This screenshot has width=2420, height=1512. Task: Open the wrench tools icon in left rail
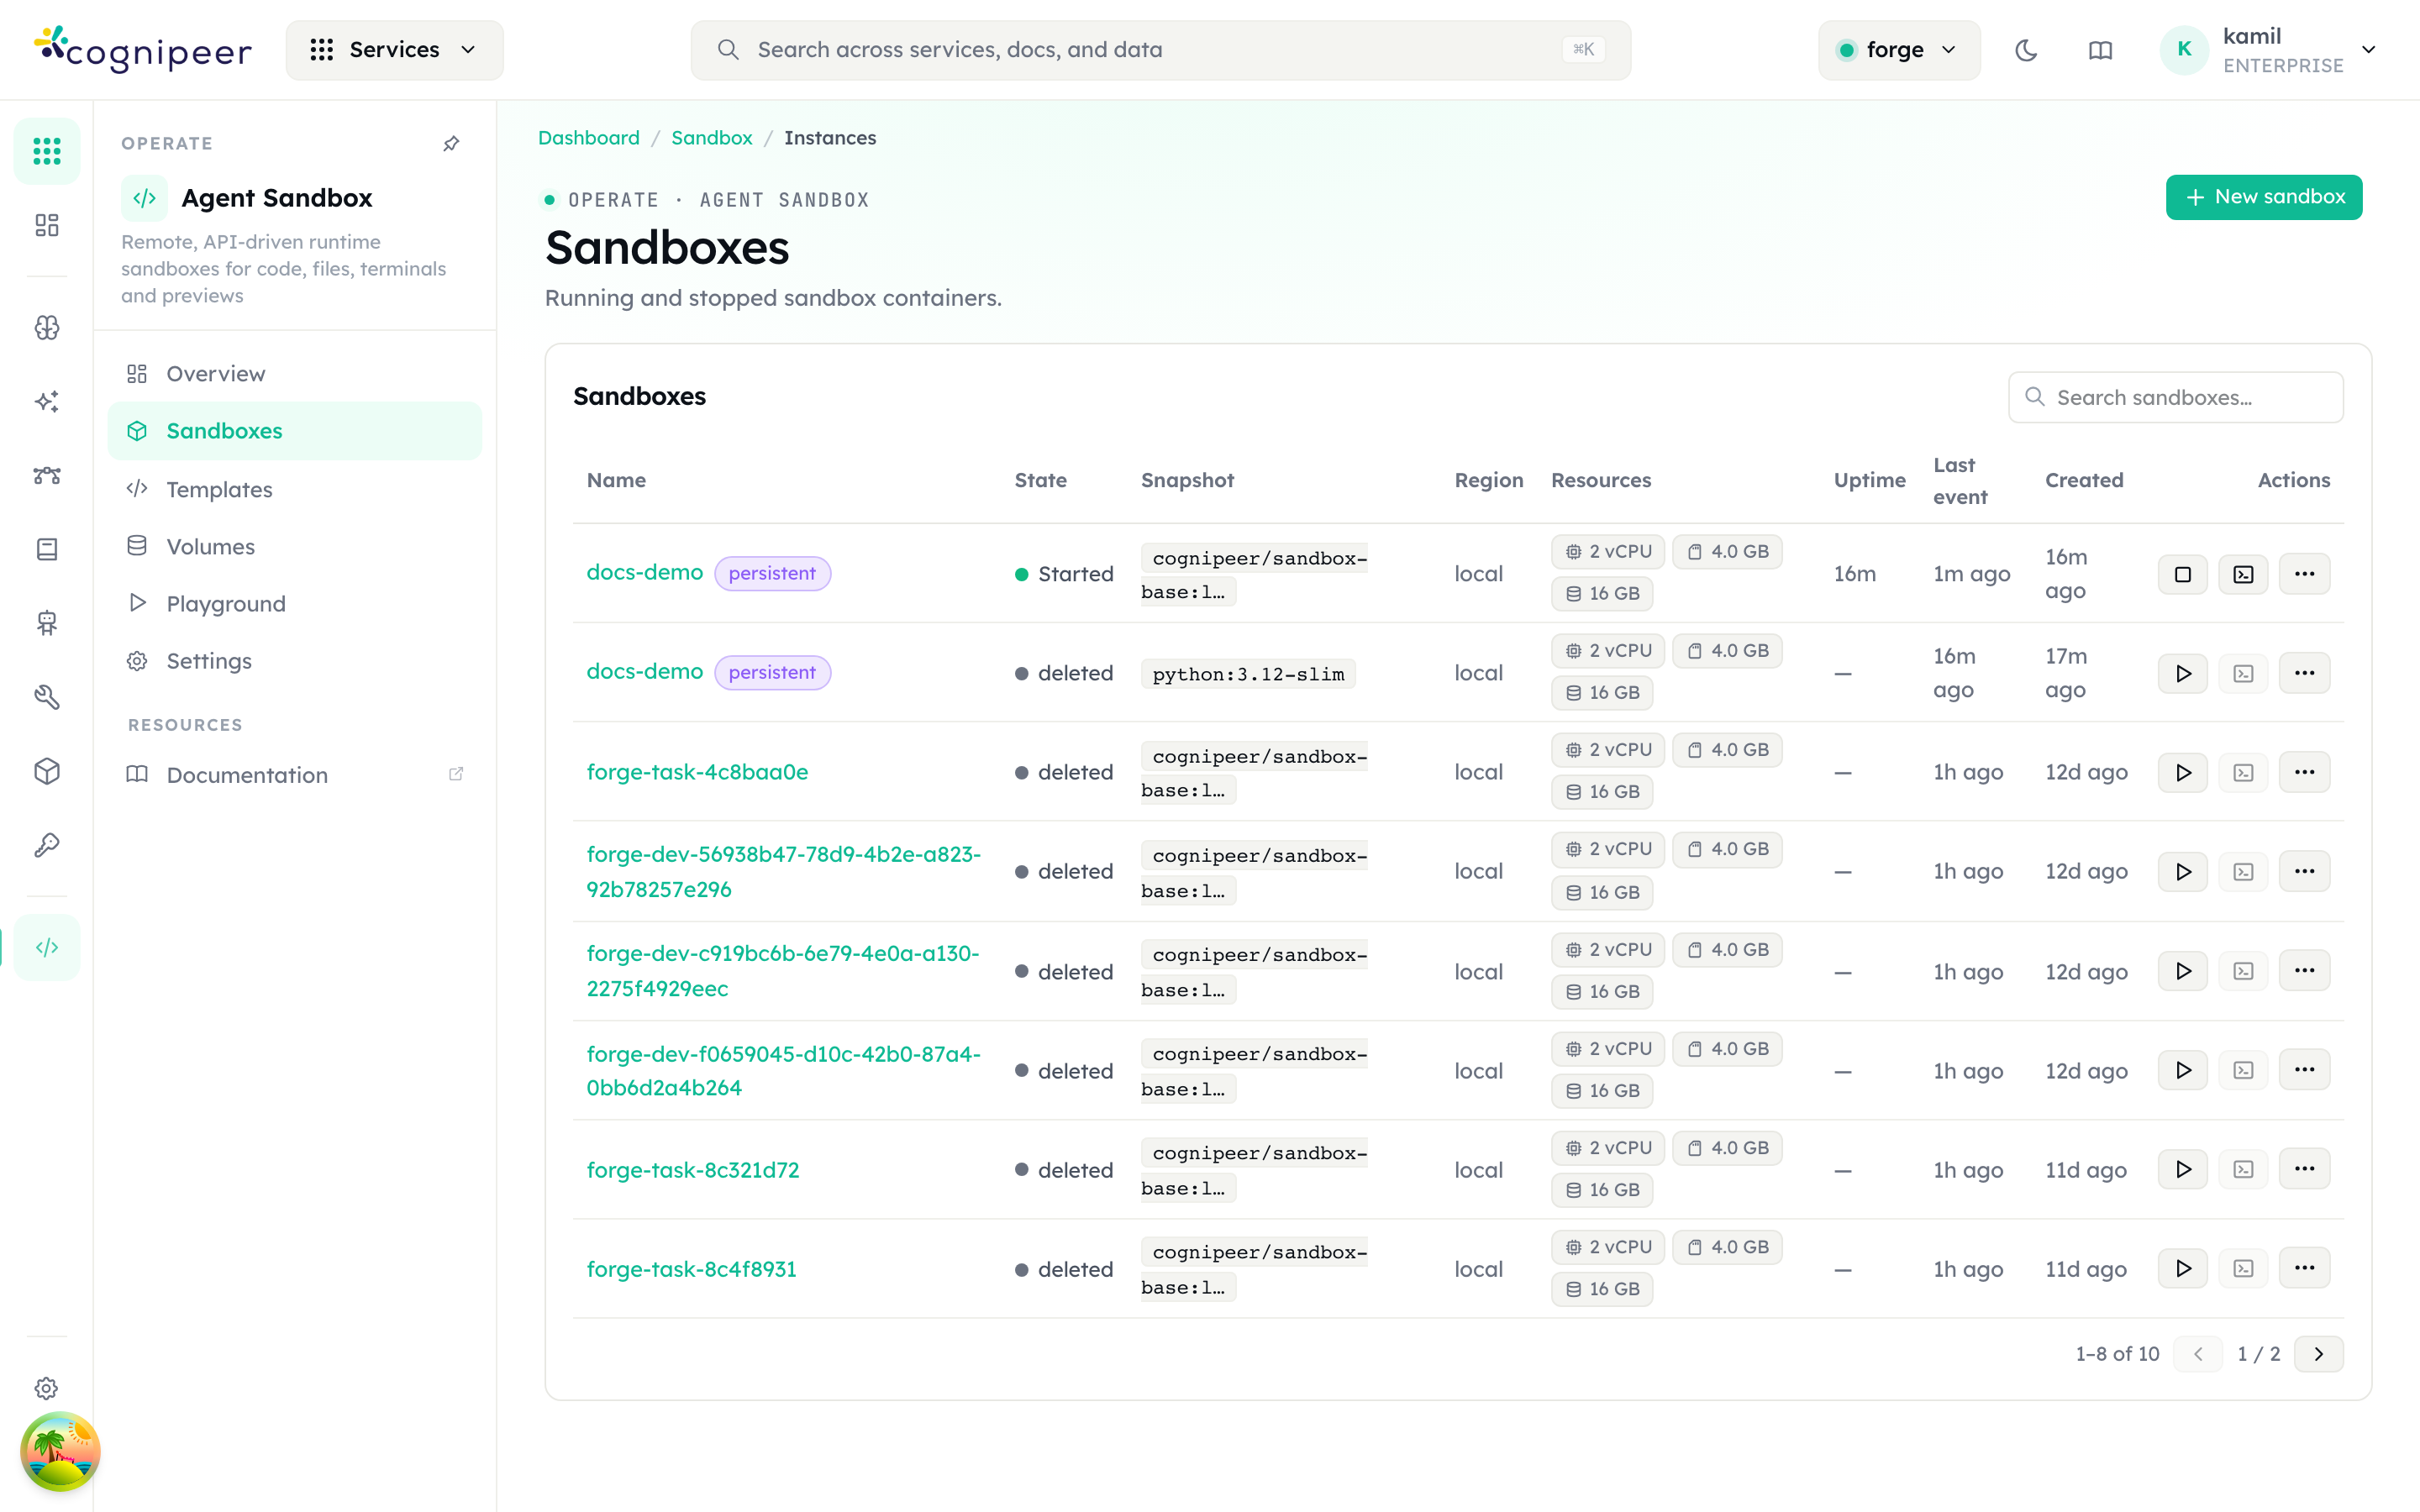(46, 697)
